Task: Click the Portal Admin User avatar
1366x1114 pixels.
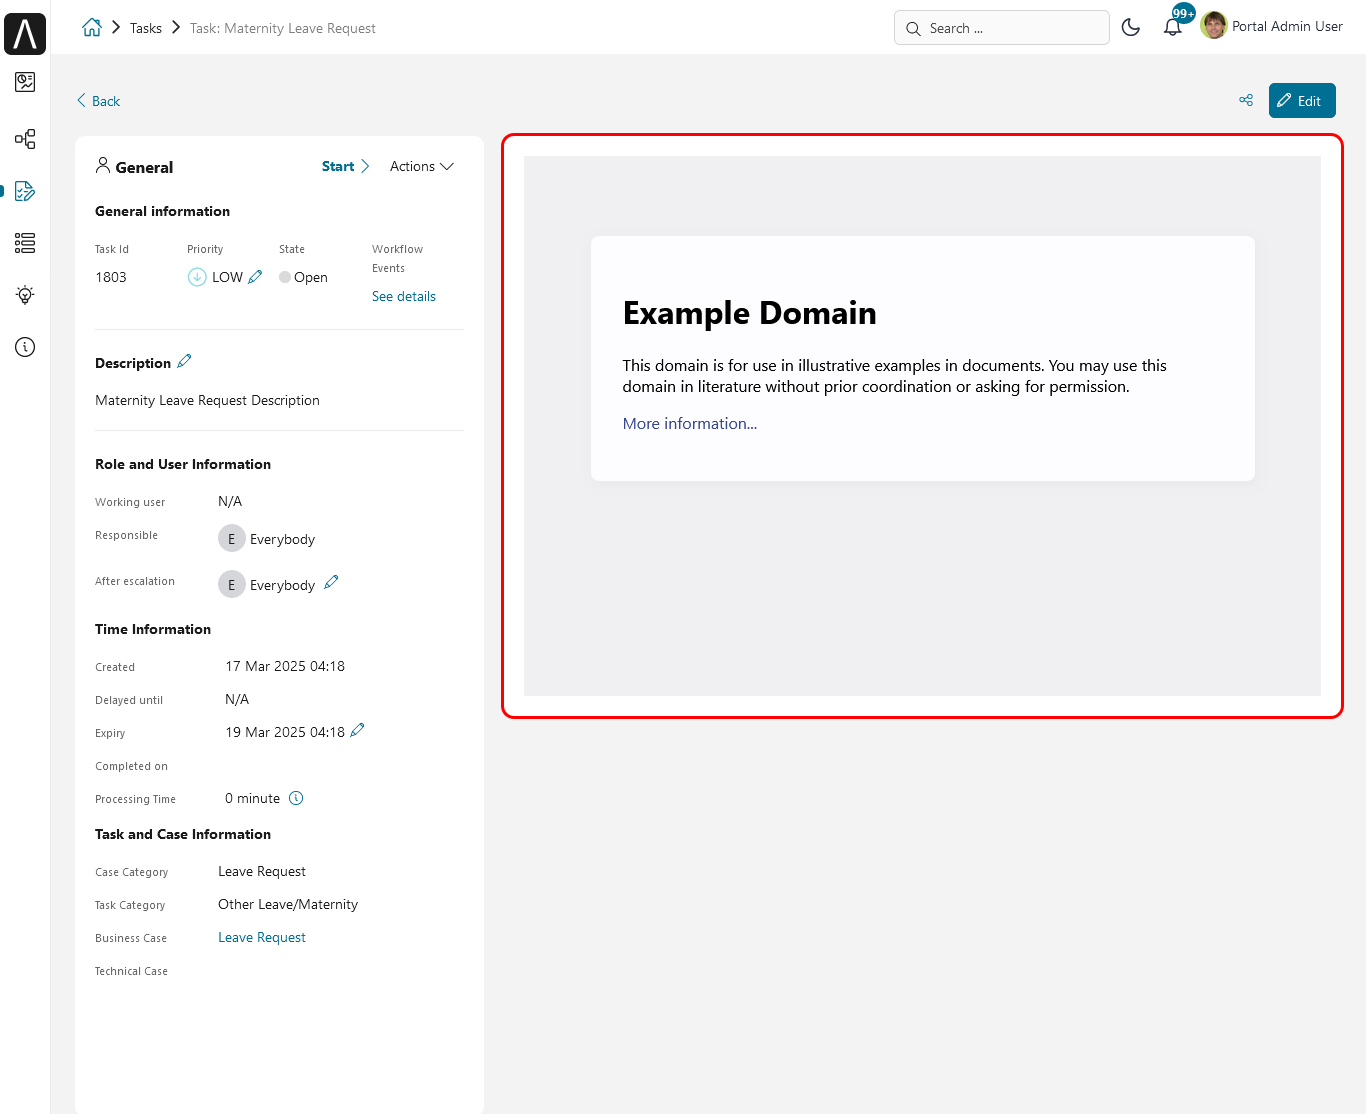Action: 1214,26
